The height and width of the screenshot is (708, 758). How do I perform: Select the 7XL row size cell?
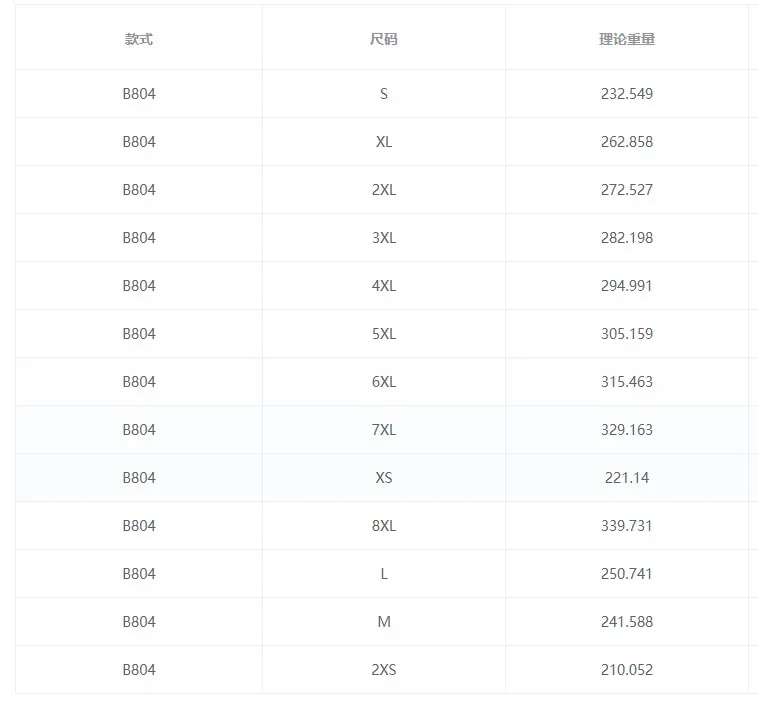(x=384, y=430)
